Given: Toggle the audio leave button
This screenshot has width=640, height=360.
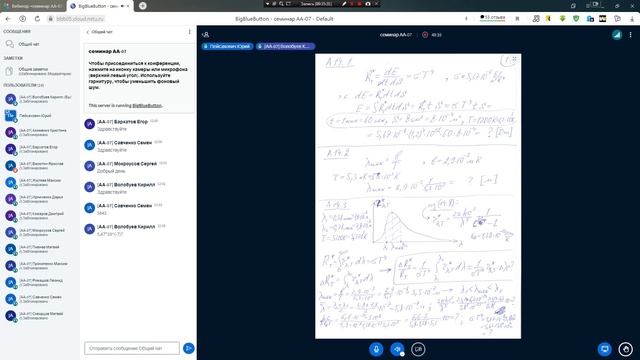Looking at the screenshot, I should (x=397, y=349).
